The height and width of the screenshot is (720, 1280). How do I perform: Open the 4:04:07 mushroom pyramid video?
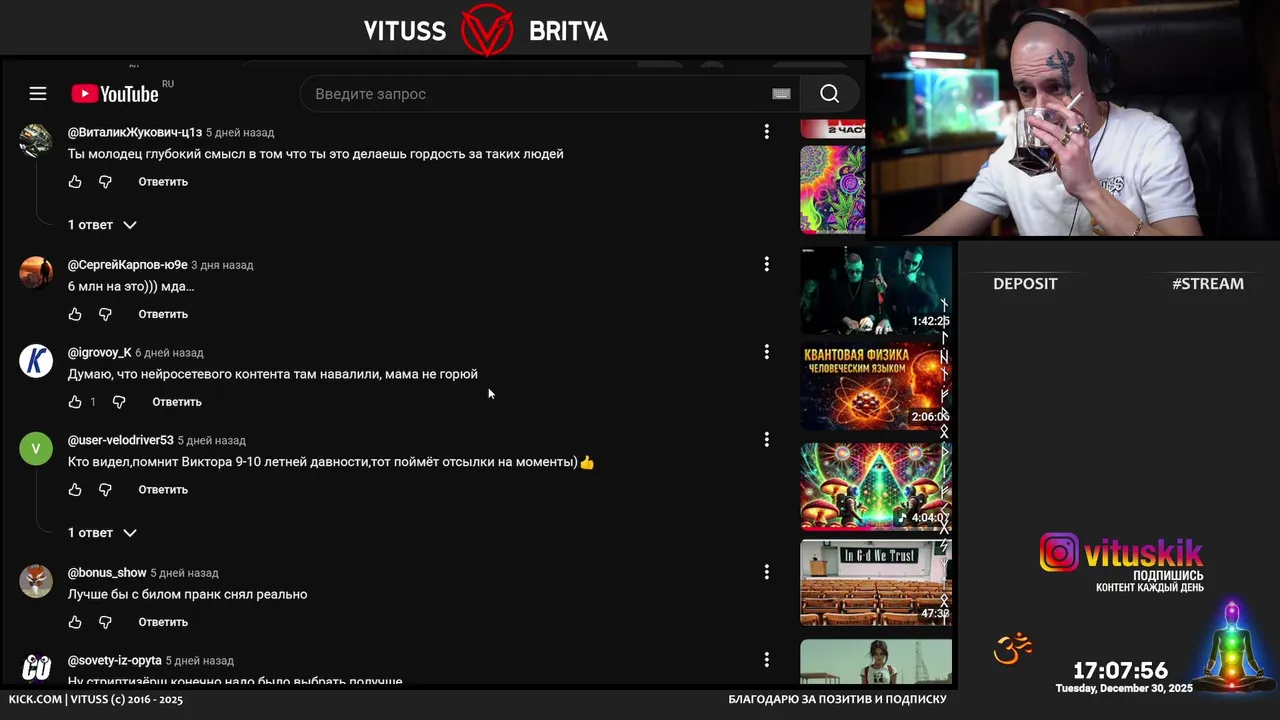876,486
